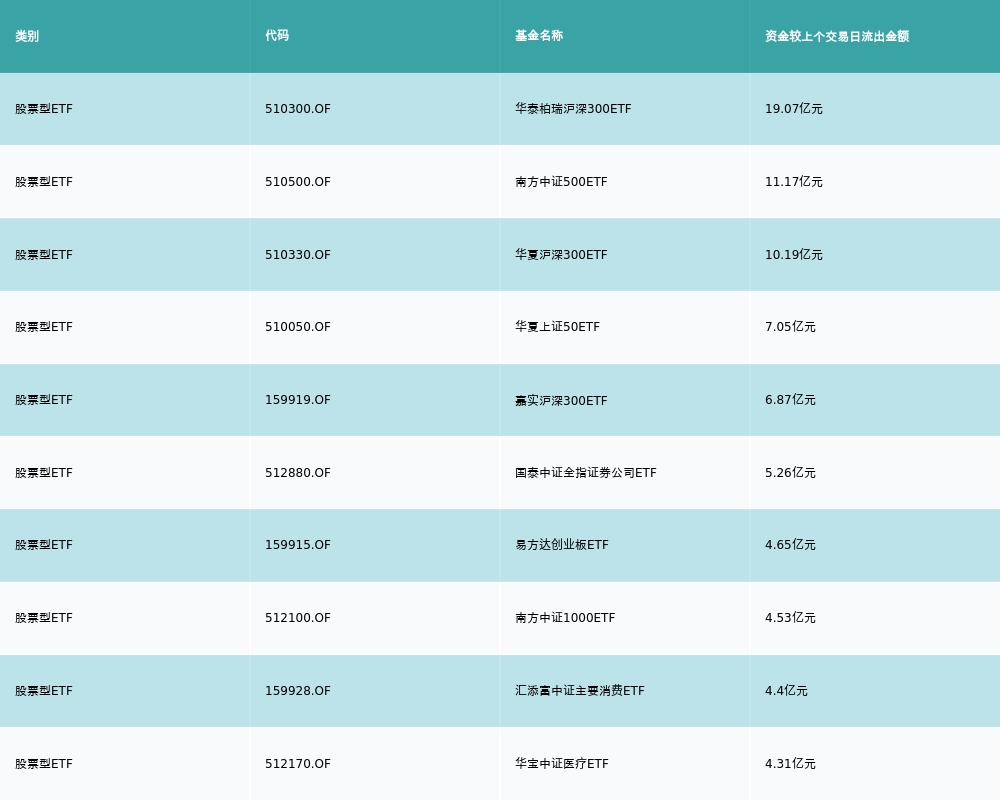This screenshot has width=1000, height=800.
Task: Select code 512880.OF
Action: pyautogui.click(x=298, y=473)
